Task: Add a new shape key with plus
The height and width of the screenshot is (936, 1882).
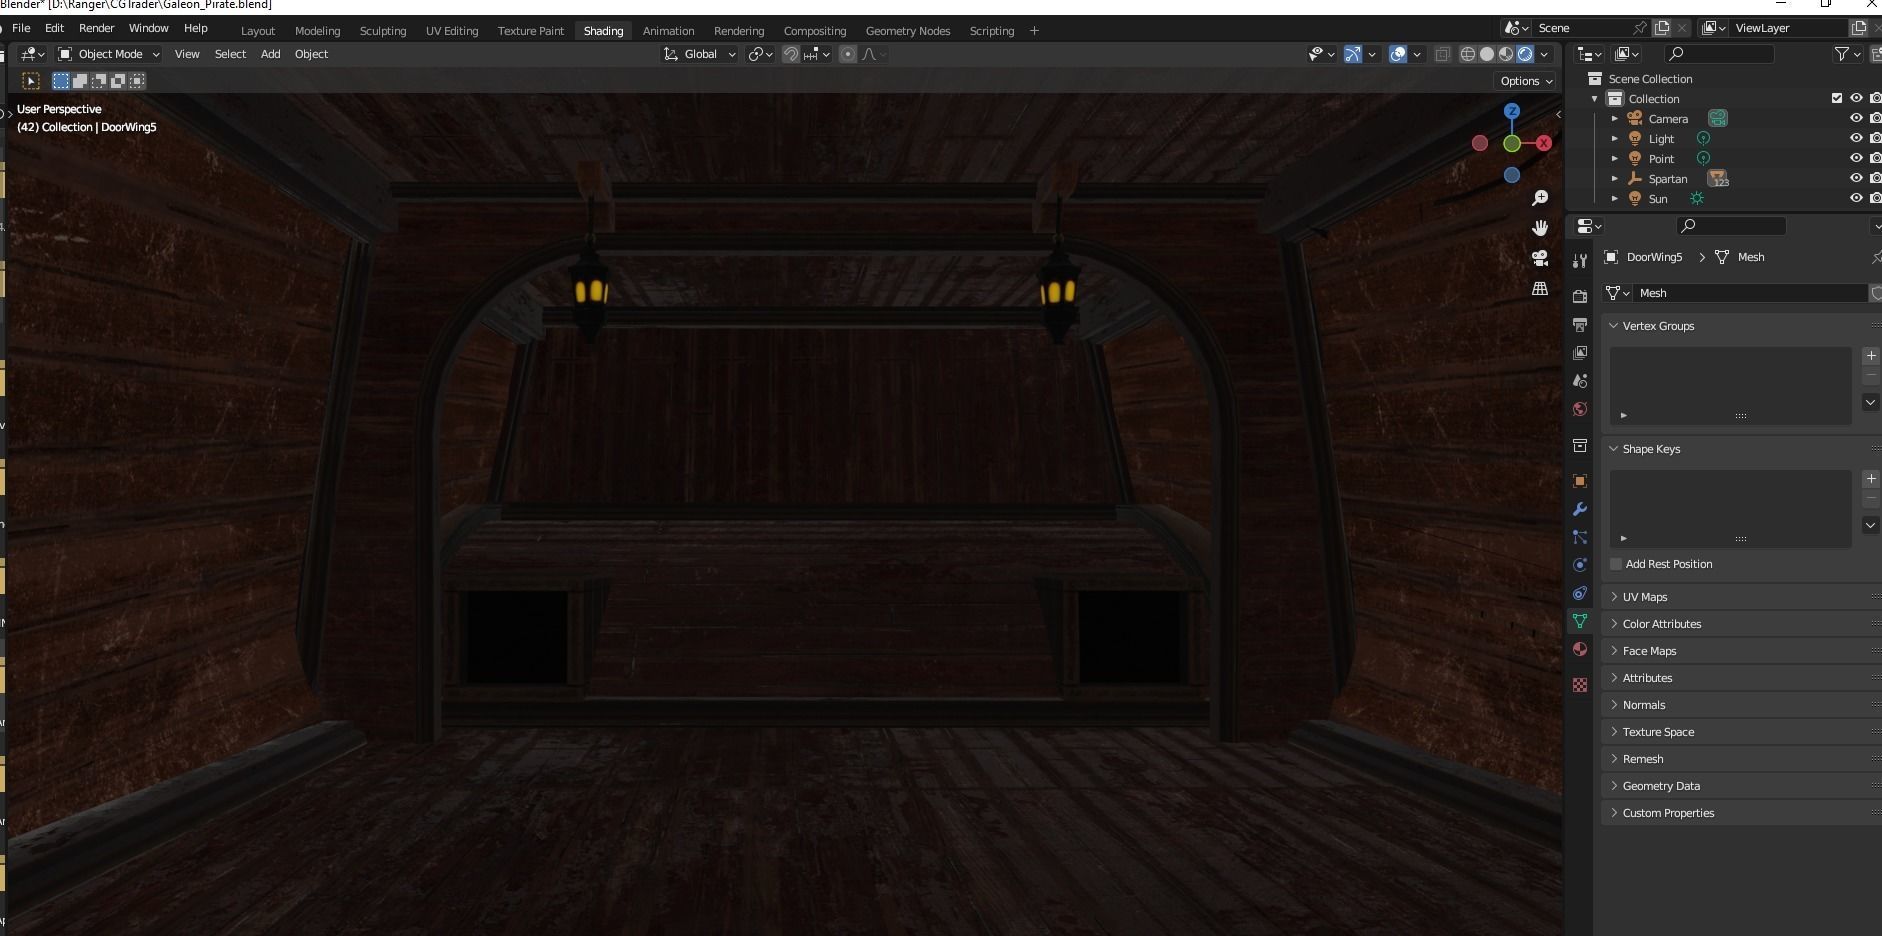Action: pyautogui.click(x=1871, y=479)
